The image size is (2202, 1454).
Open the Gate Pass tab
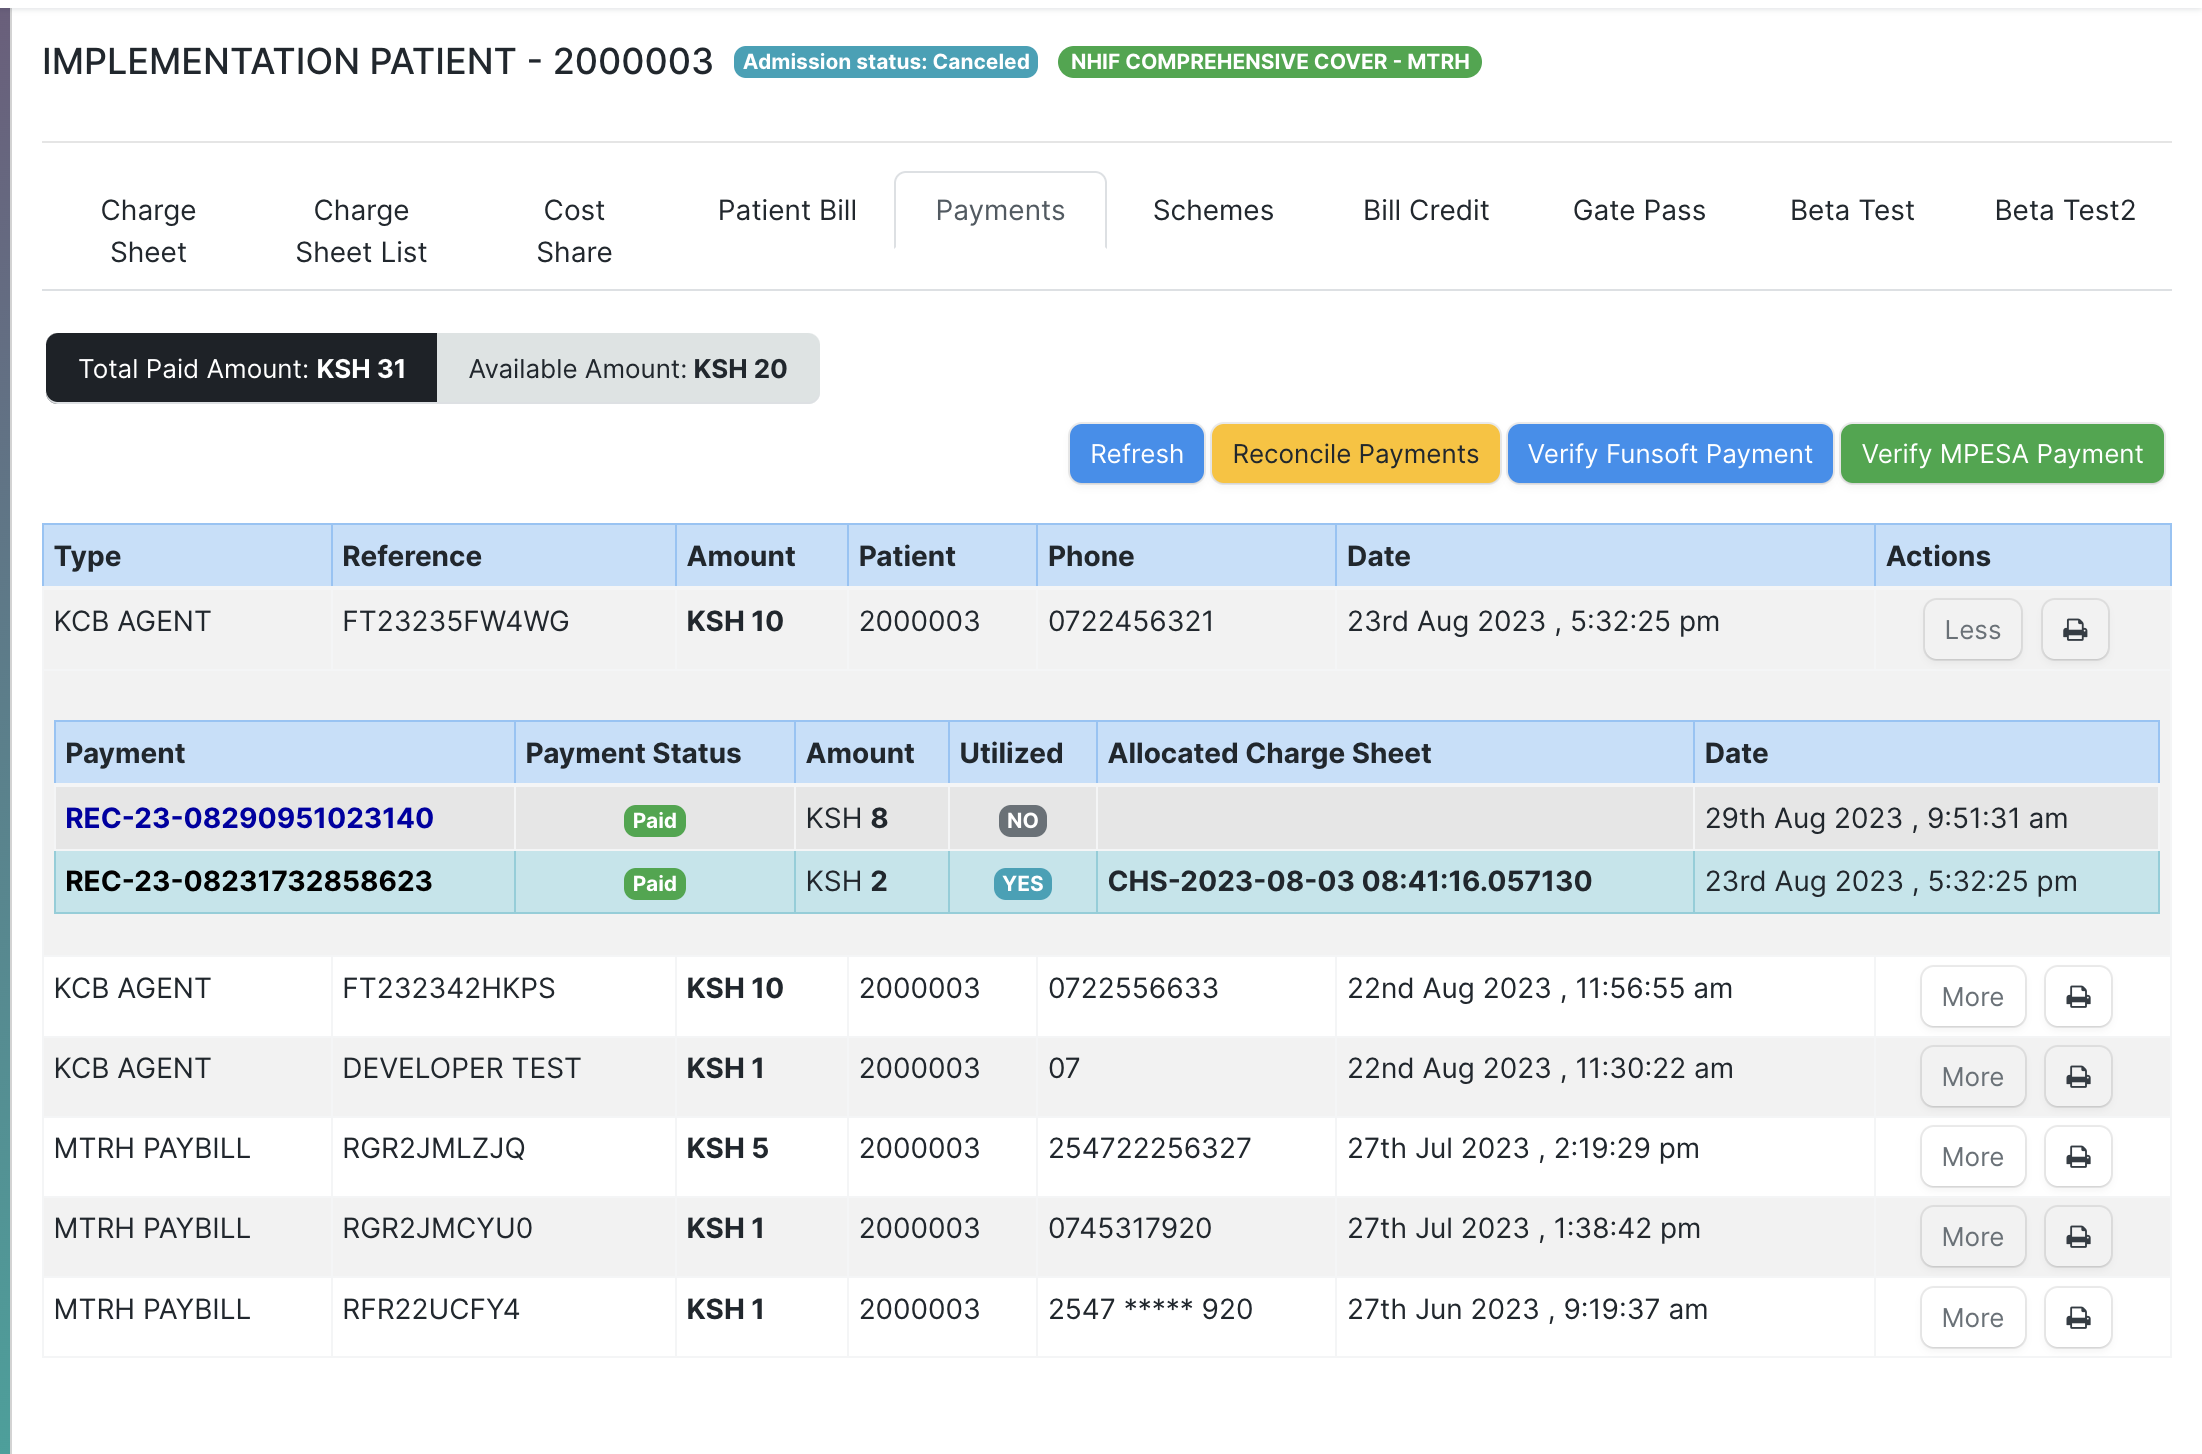[1639, 210]
